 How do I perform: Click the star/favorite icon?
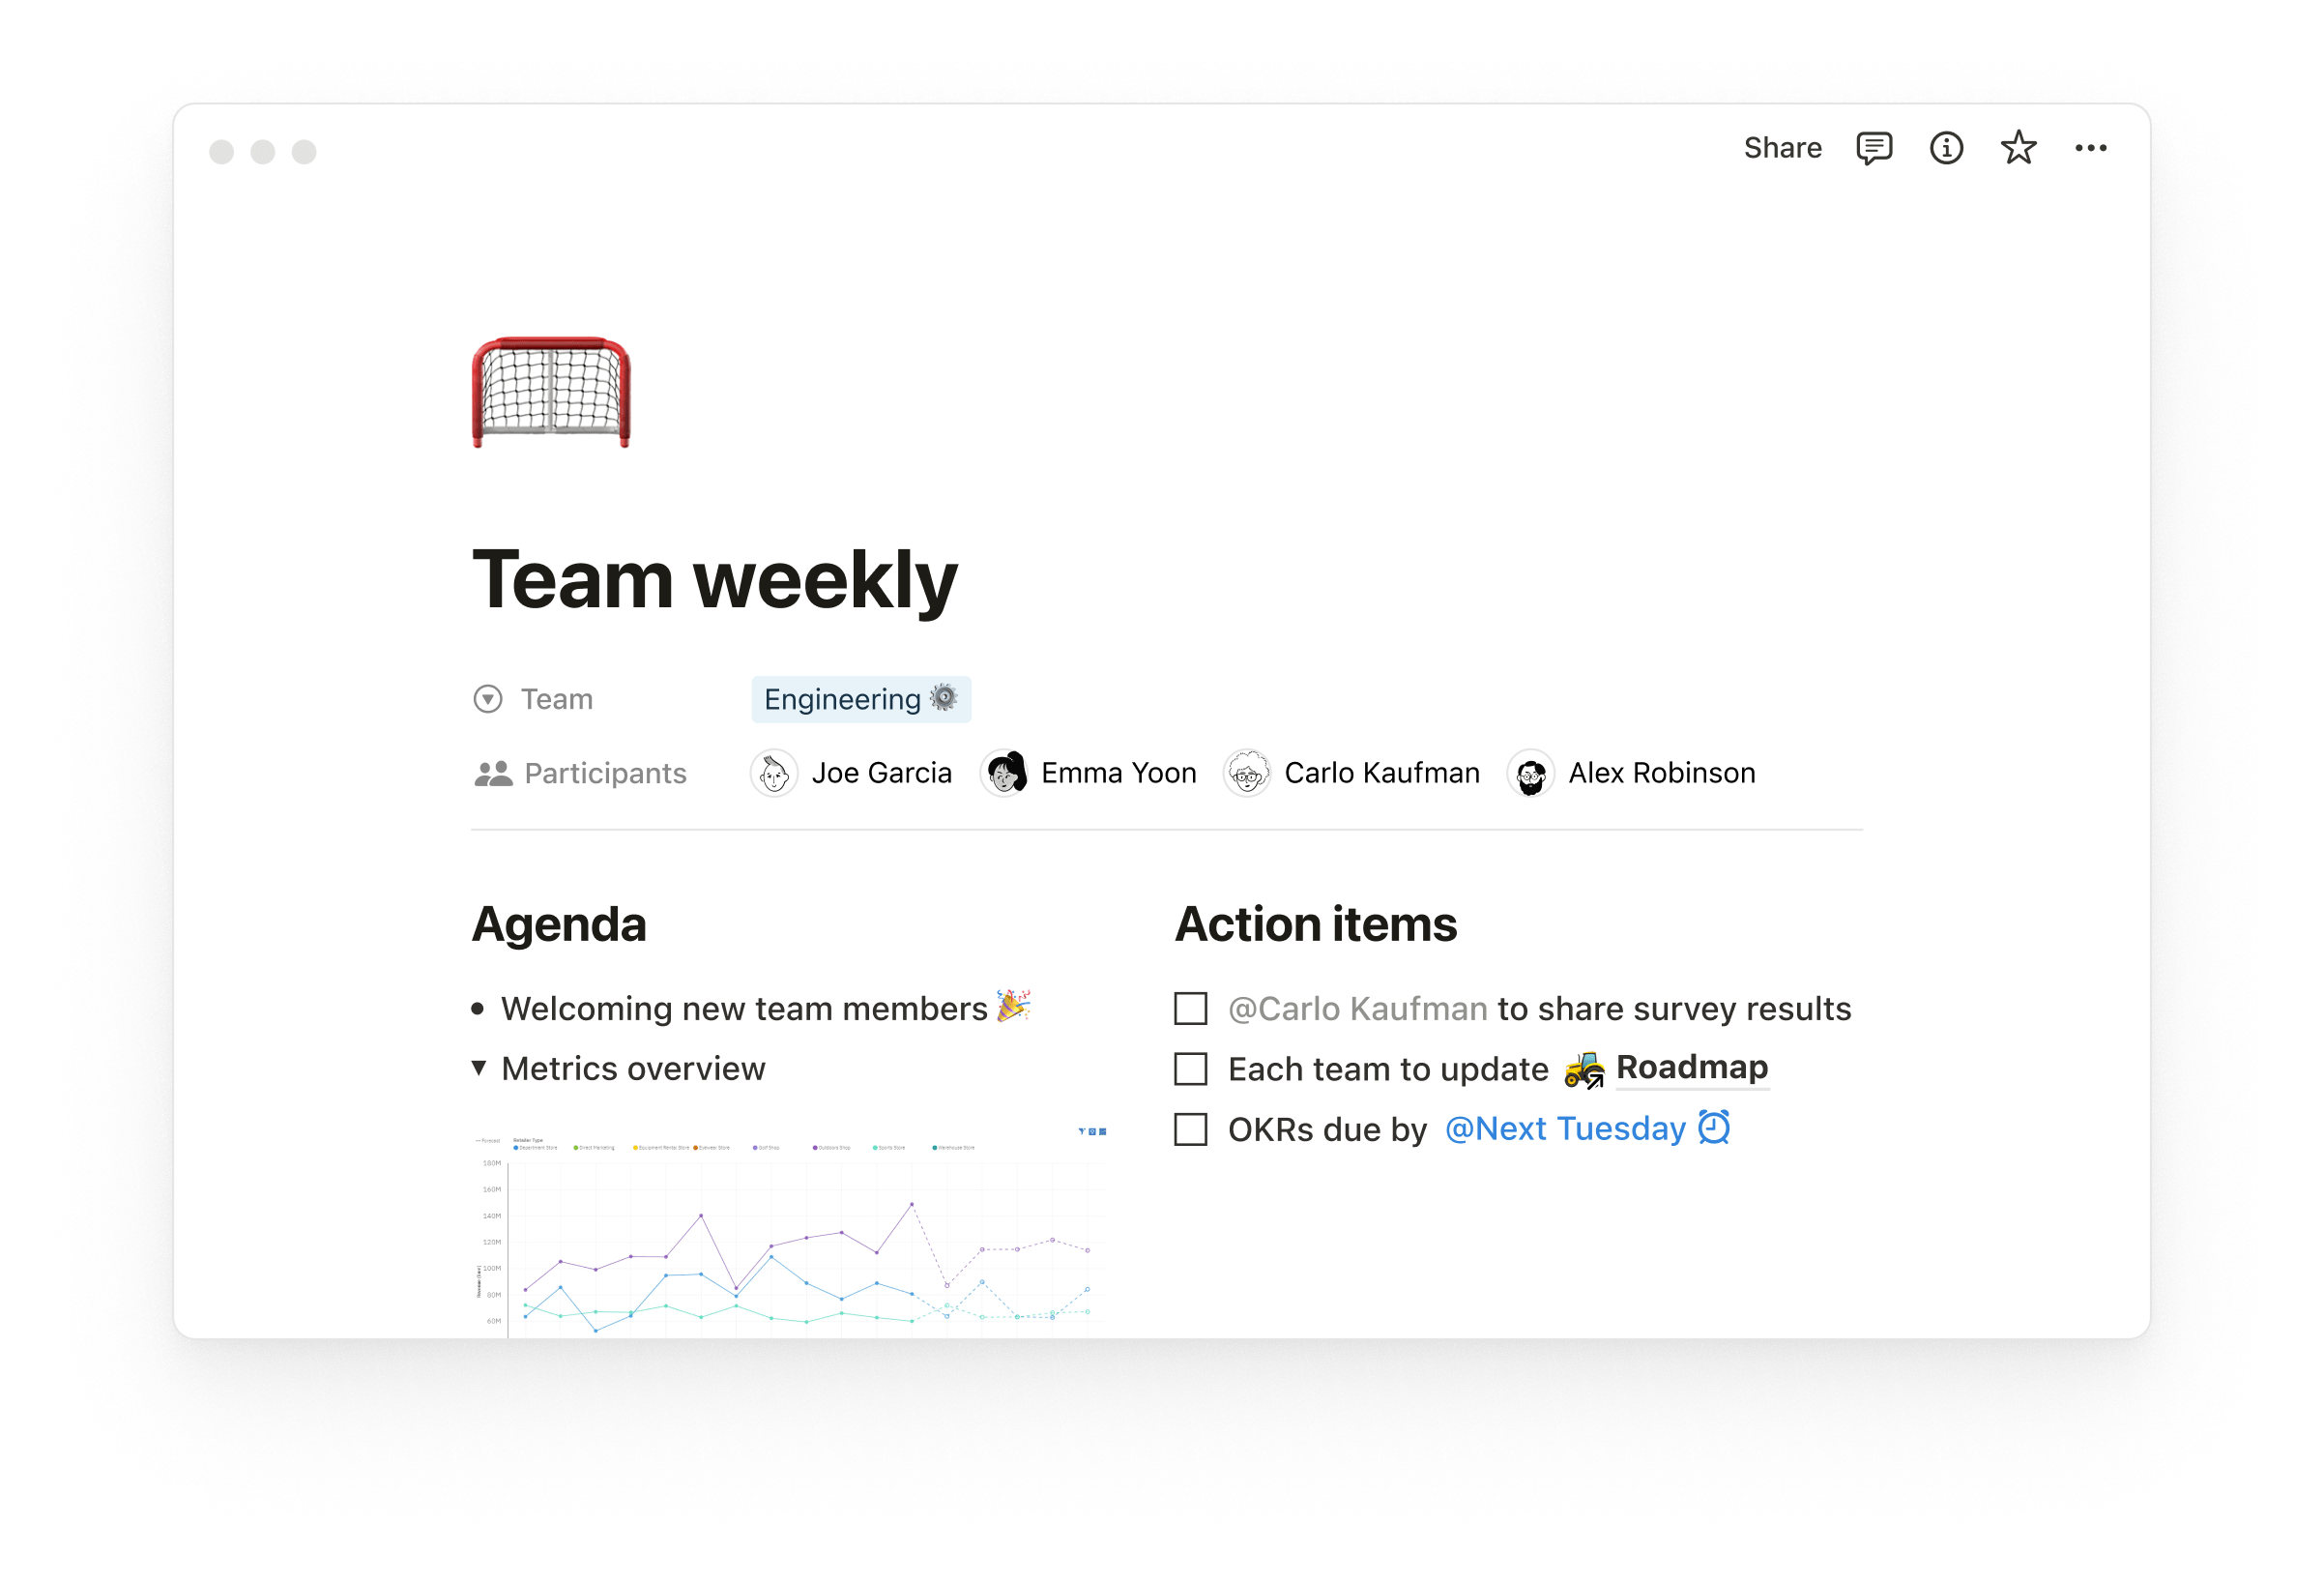[2020, 148]
